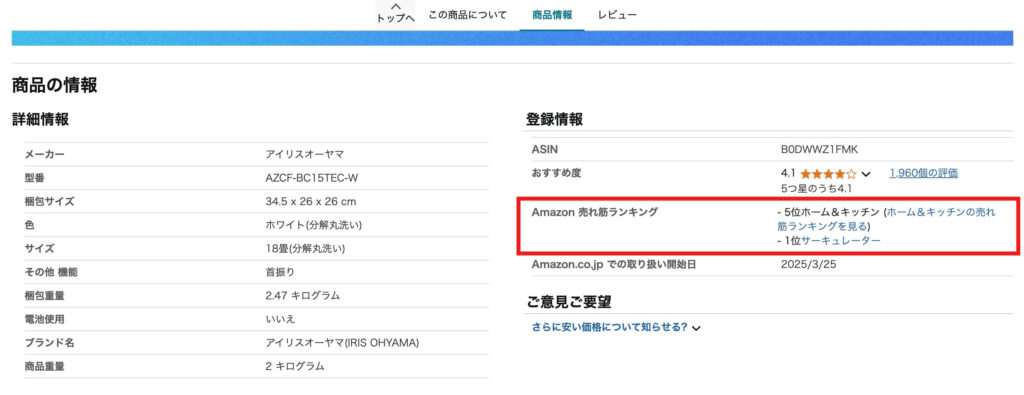Click the 詳細情報 heading
This screenshot has height=395, width=1024.
coord(40,119)
